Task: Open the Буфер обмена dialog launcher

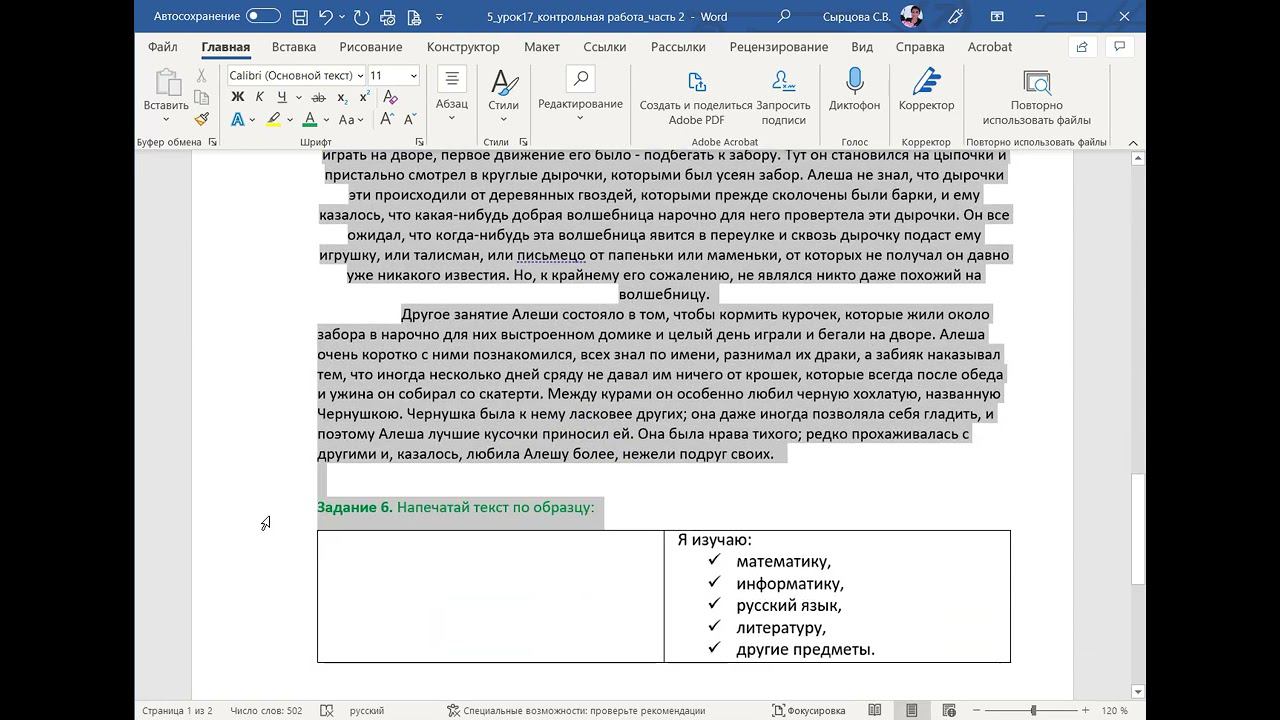Action: 212,142
